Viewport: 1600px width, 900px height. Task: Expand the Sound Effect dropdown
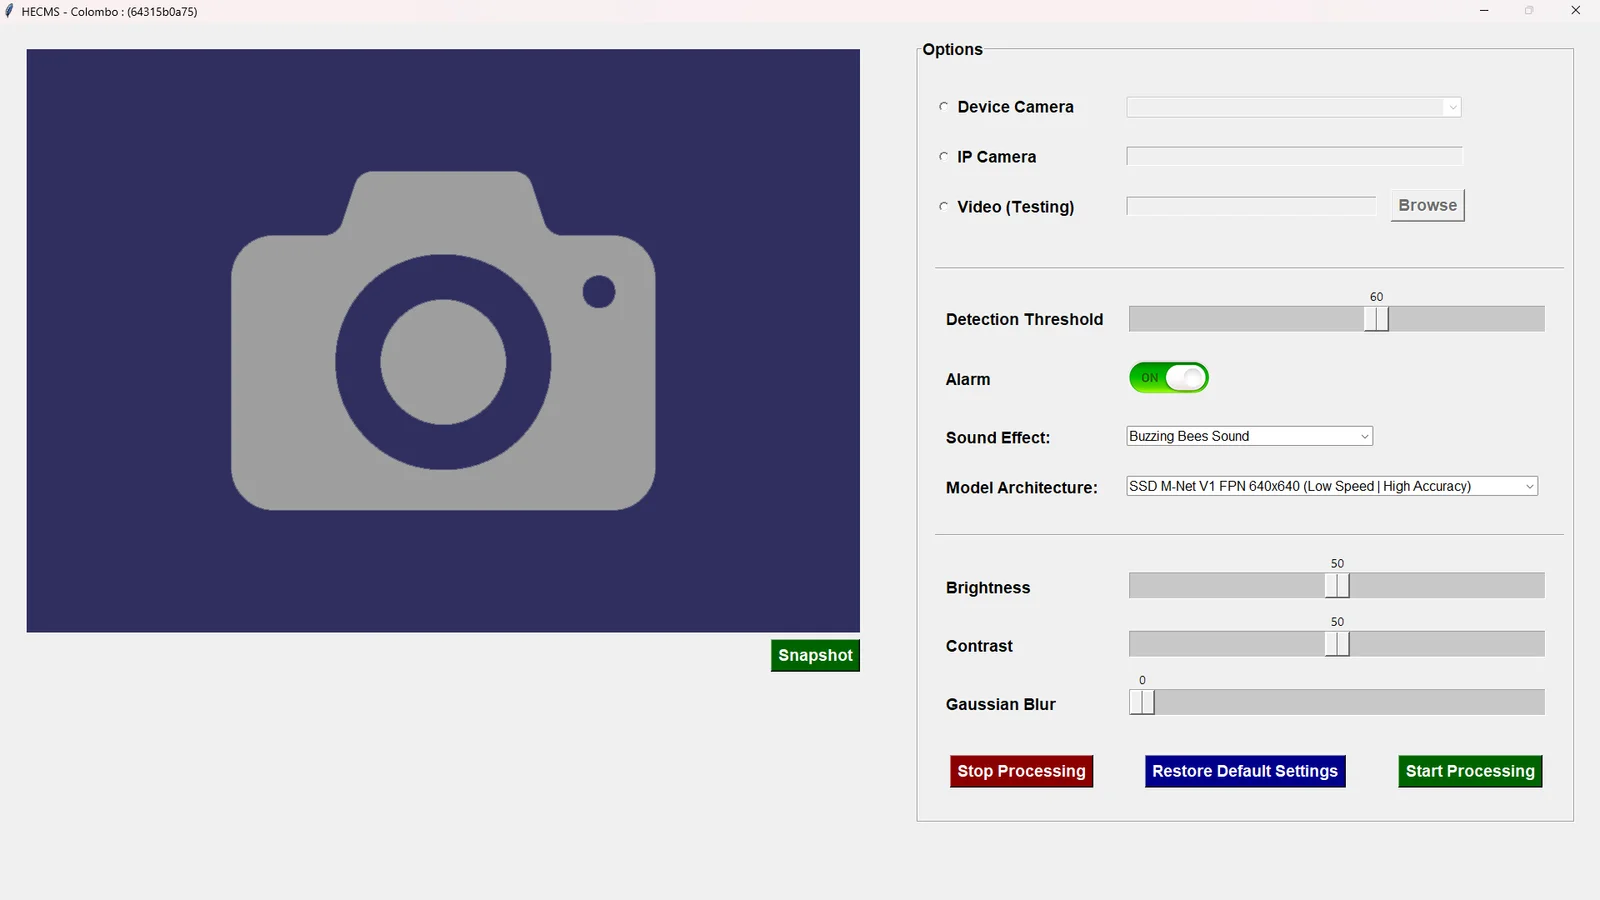1249,436
